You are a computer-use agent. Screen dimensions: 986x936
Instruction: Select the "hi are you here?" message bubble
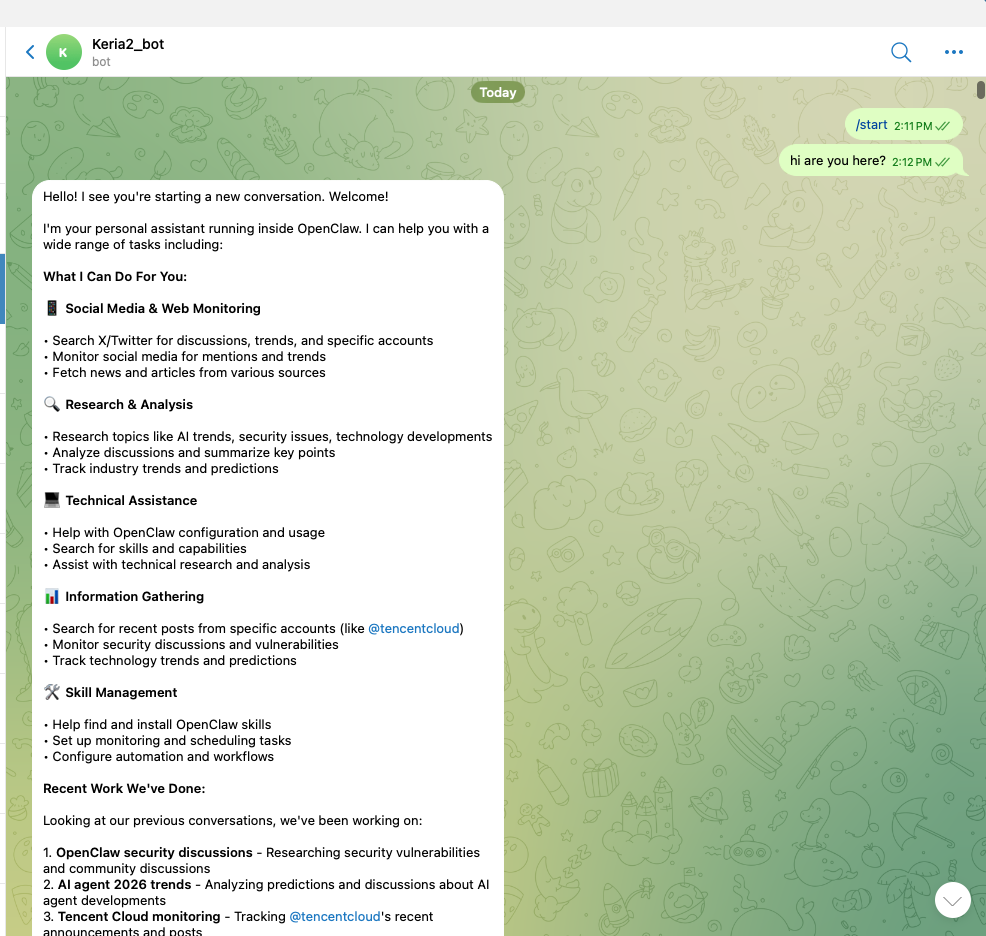tap(837, 160)
